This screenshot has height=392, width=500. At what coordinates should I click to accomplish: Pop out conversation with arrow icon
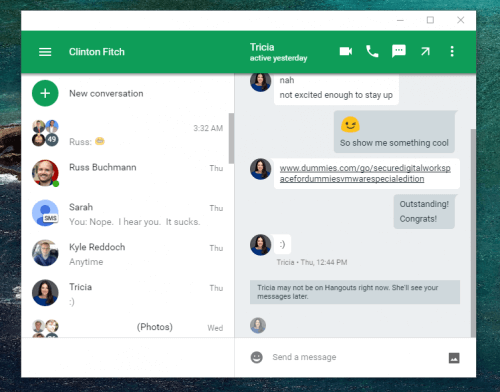click(x=425, y=51)
